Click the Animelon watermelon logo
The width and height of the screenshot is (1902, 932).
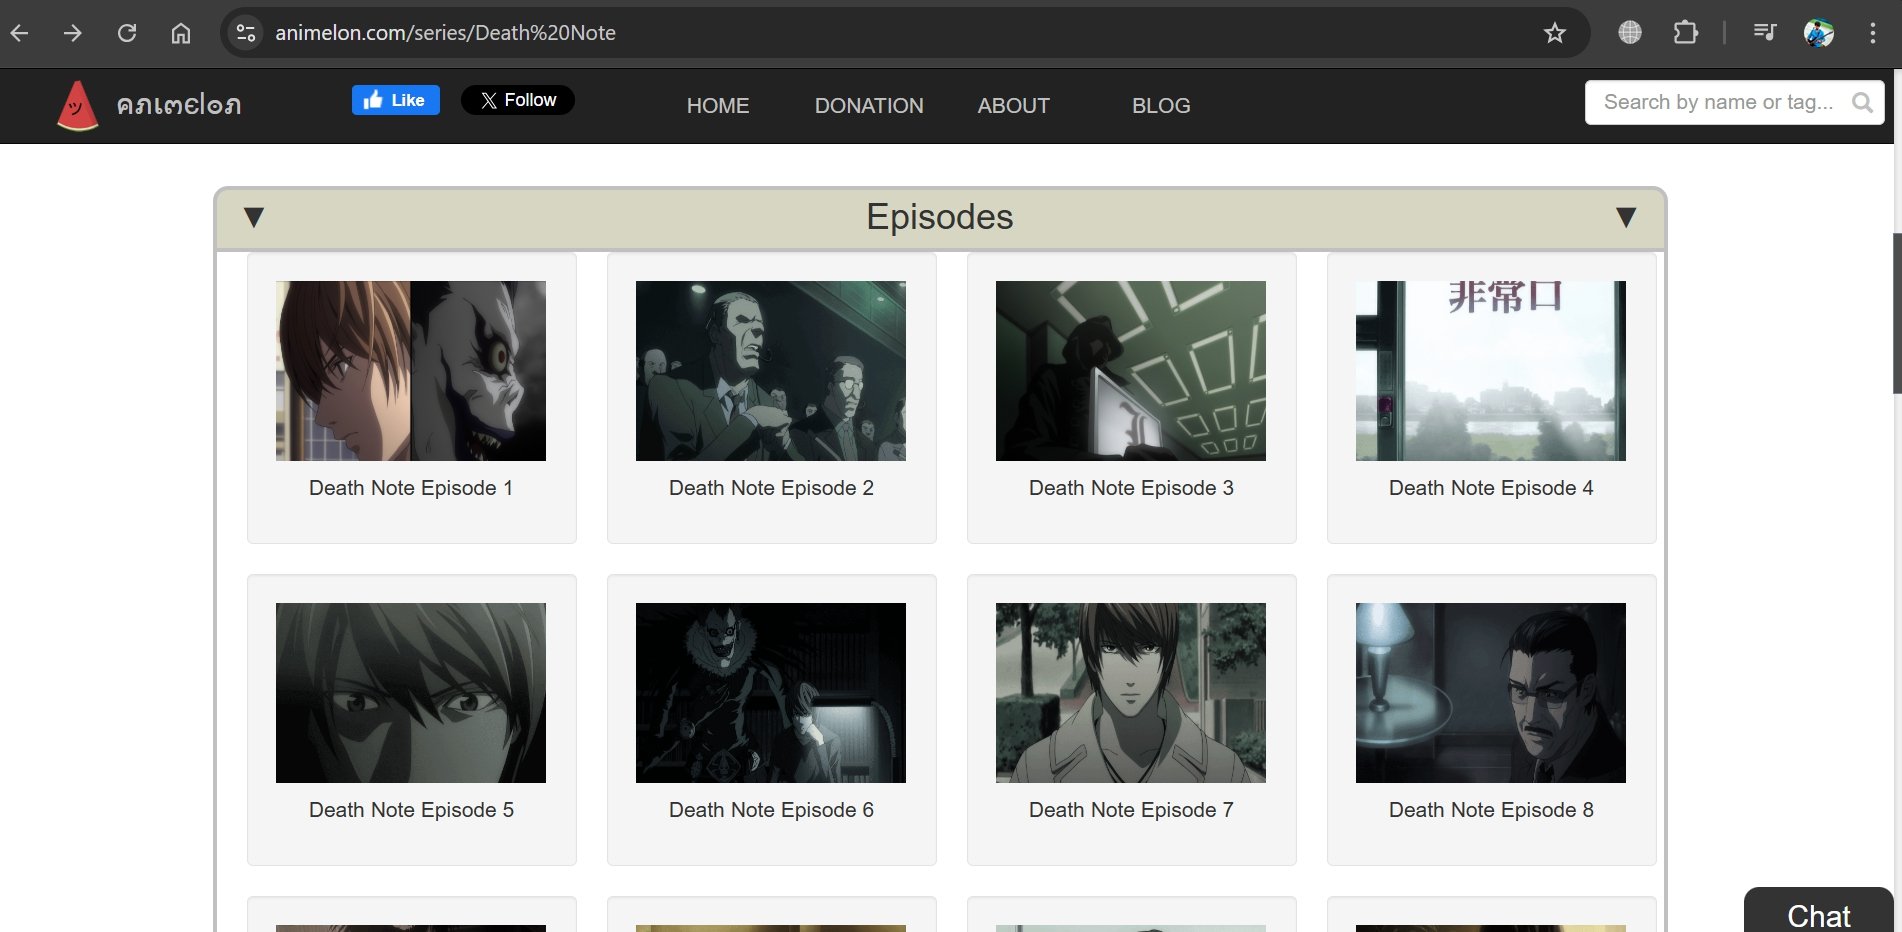78,106
